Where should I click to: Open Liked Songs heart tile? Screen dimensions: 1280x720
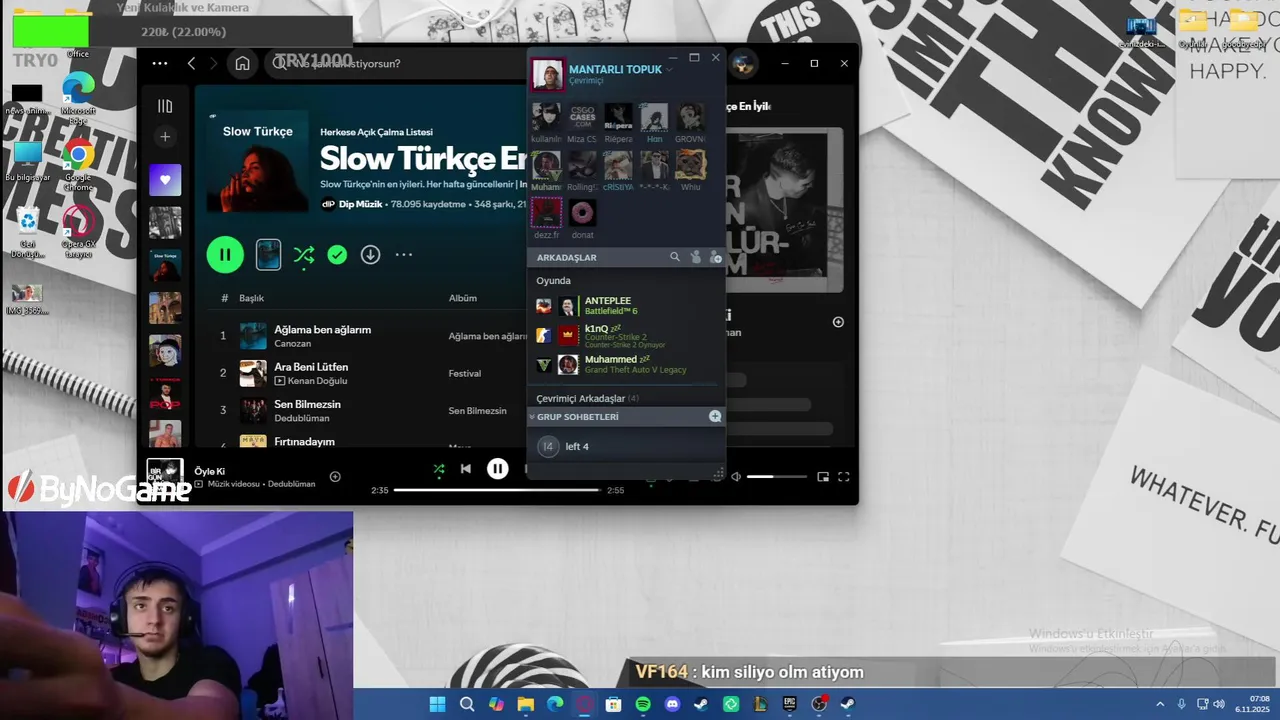(165, 180)
